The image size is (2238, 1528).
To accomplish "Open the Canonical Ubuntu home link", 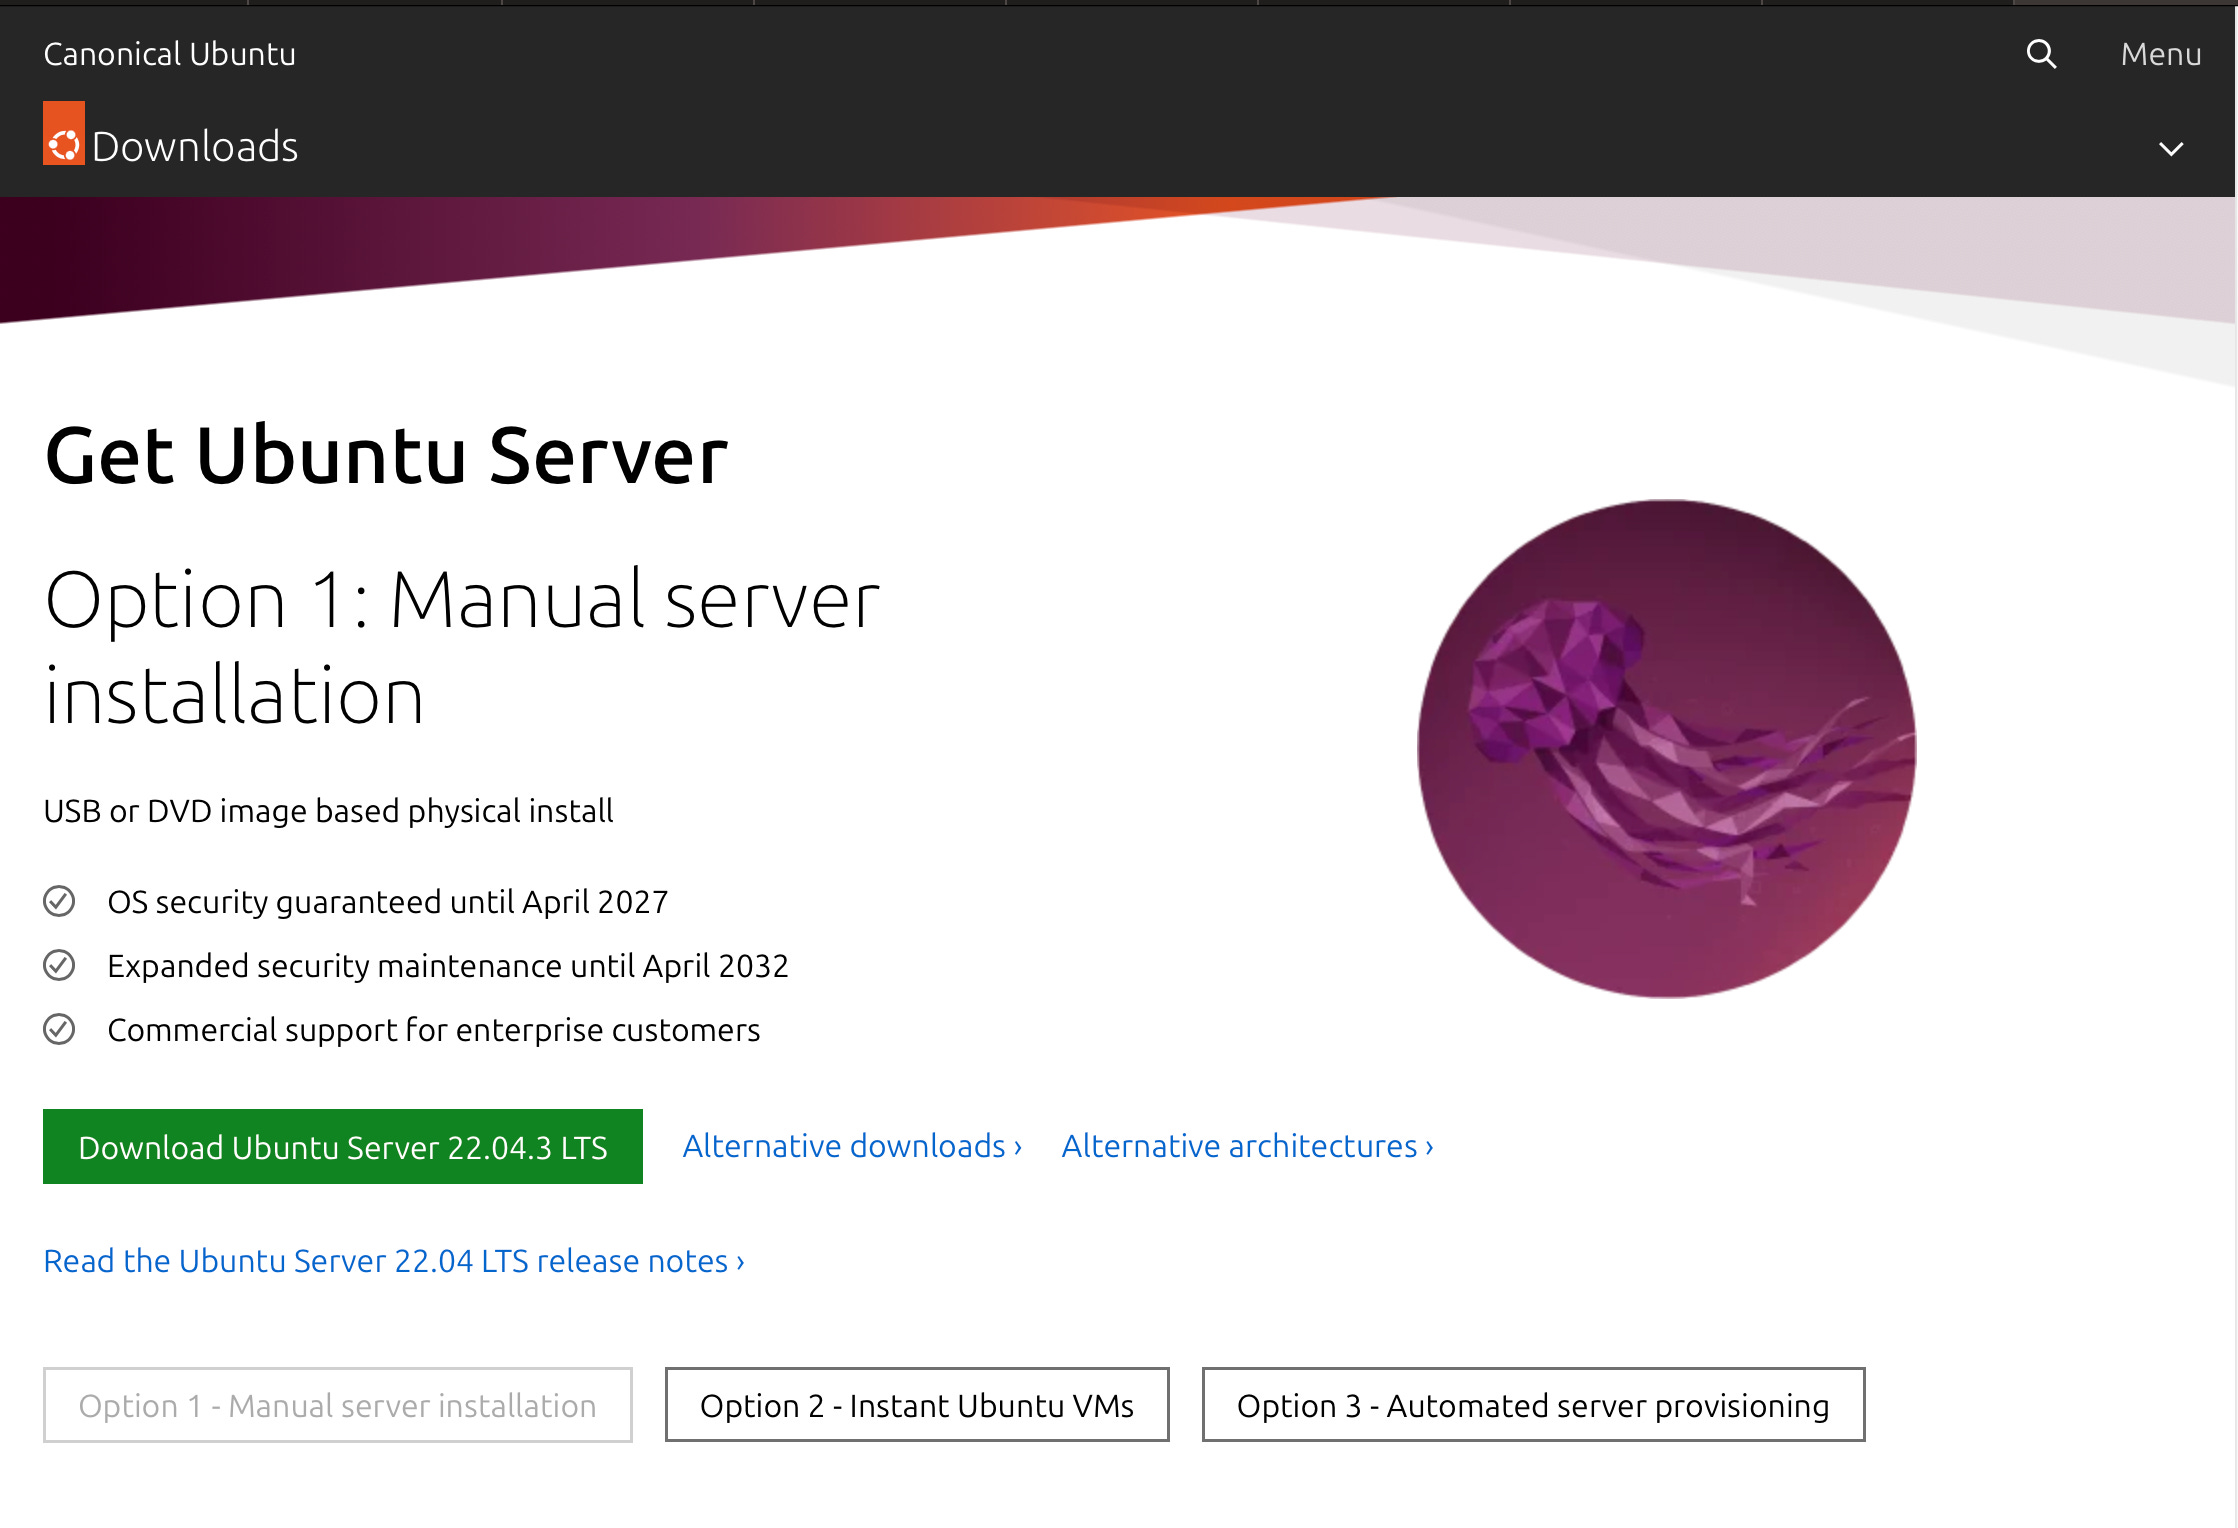I will (169, 54).
